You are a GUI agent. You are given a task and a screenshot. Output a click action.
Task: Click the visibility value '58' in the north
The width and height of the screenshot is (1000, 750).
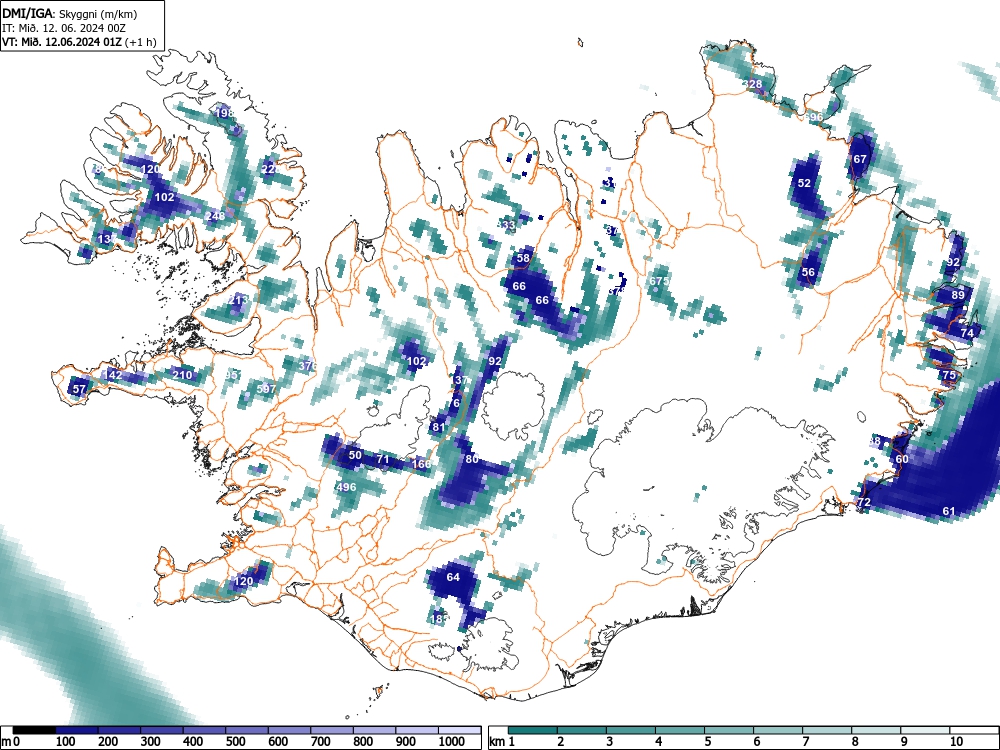(523, 258)
